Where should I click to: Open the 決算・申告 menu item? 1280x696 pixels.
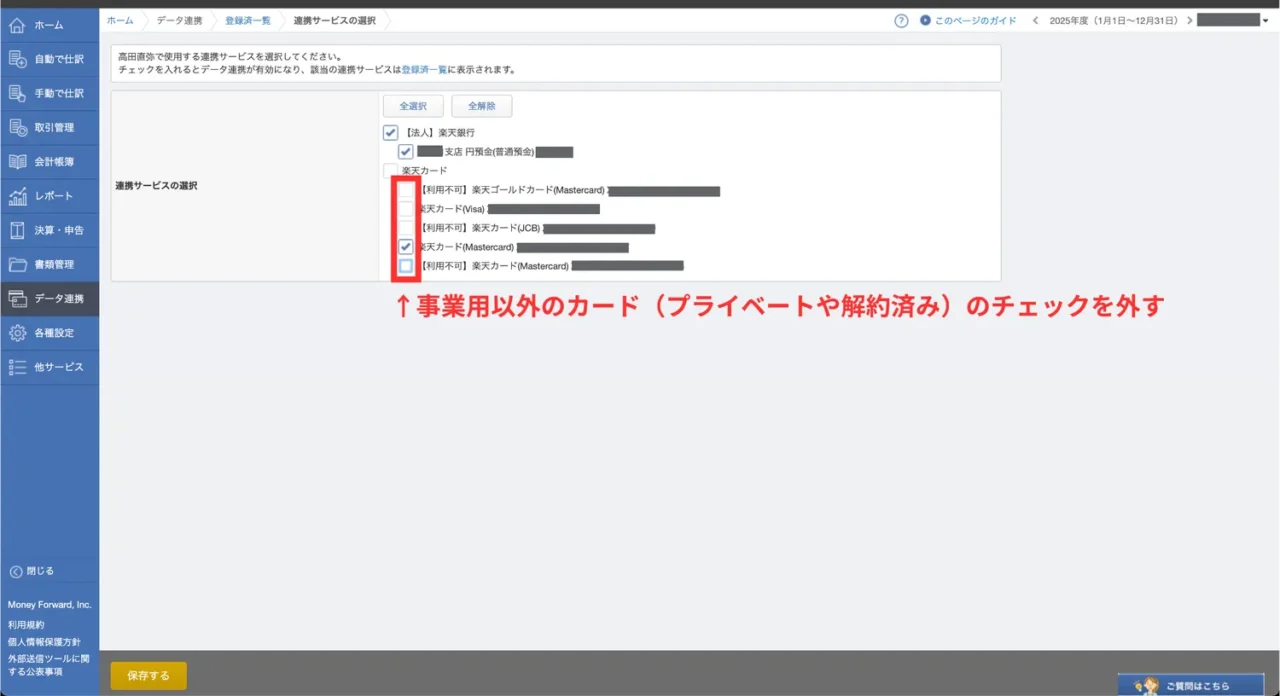(50, 230)
